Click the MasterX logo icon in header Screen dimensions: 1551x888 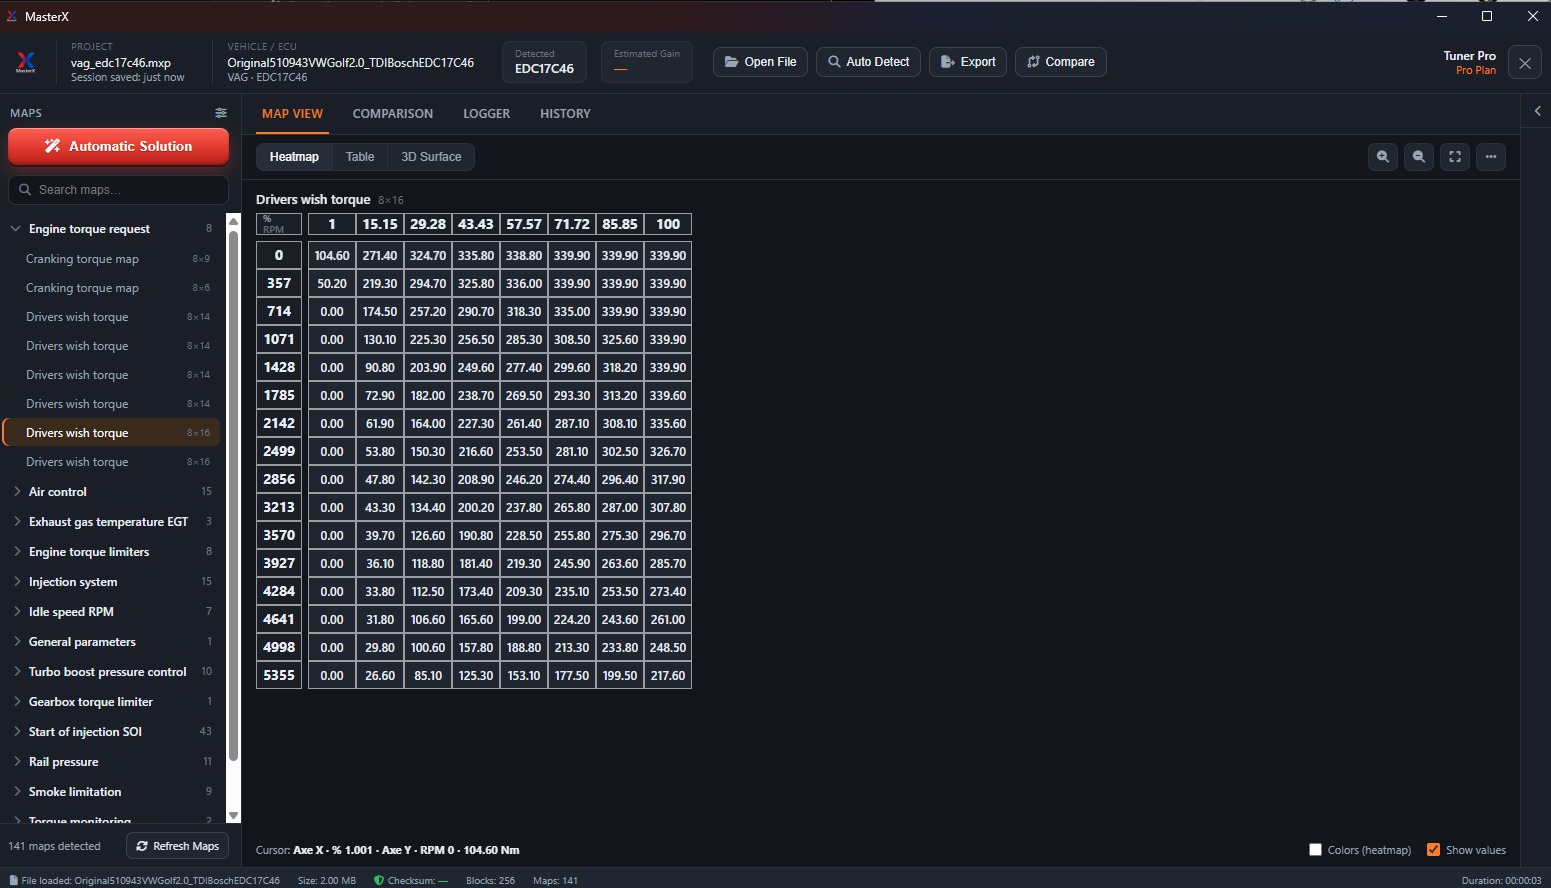26,62
